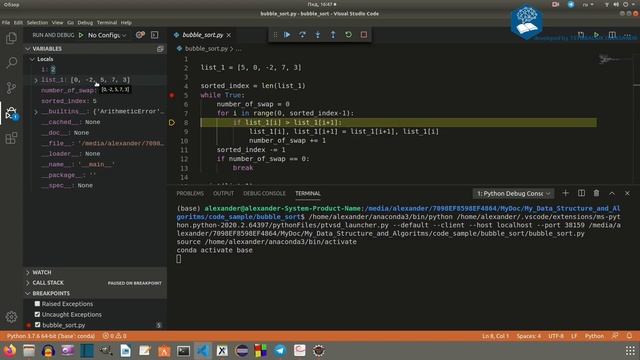
Task: Close the bubble_sort.py editor tab
Action: 229,35
